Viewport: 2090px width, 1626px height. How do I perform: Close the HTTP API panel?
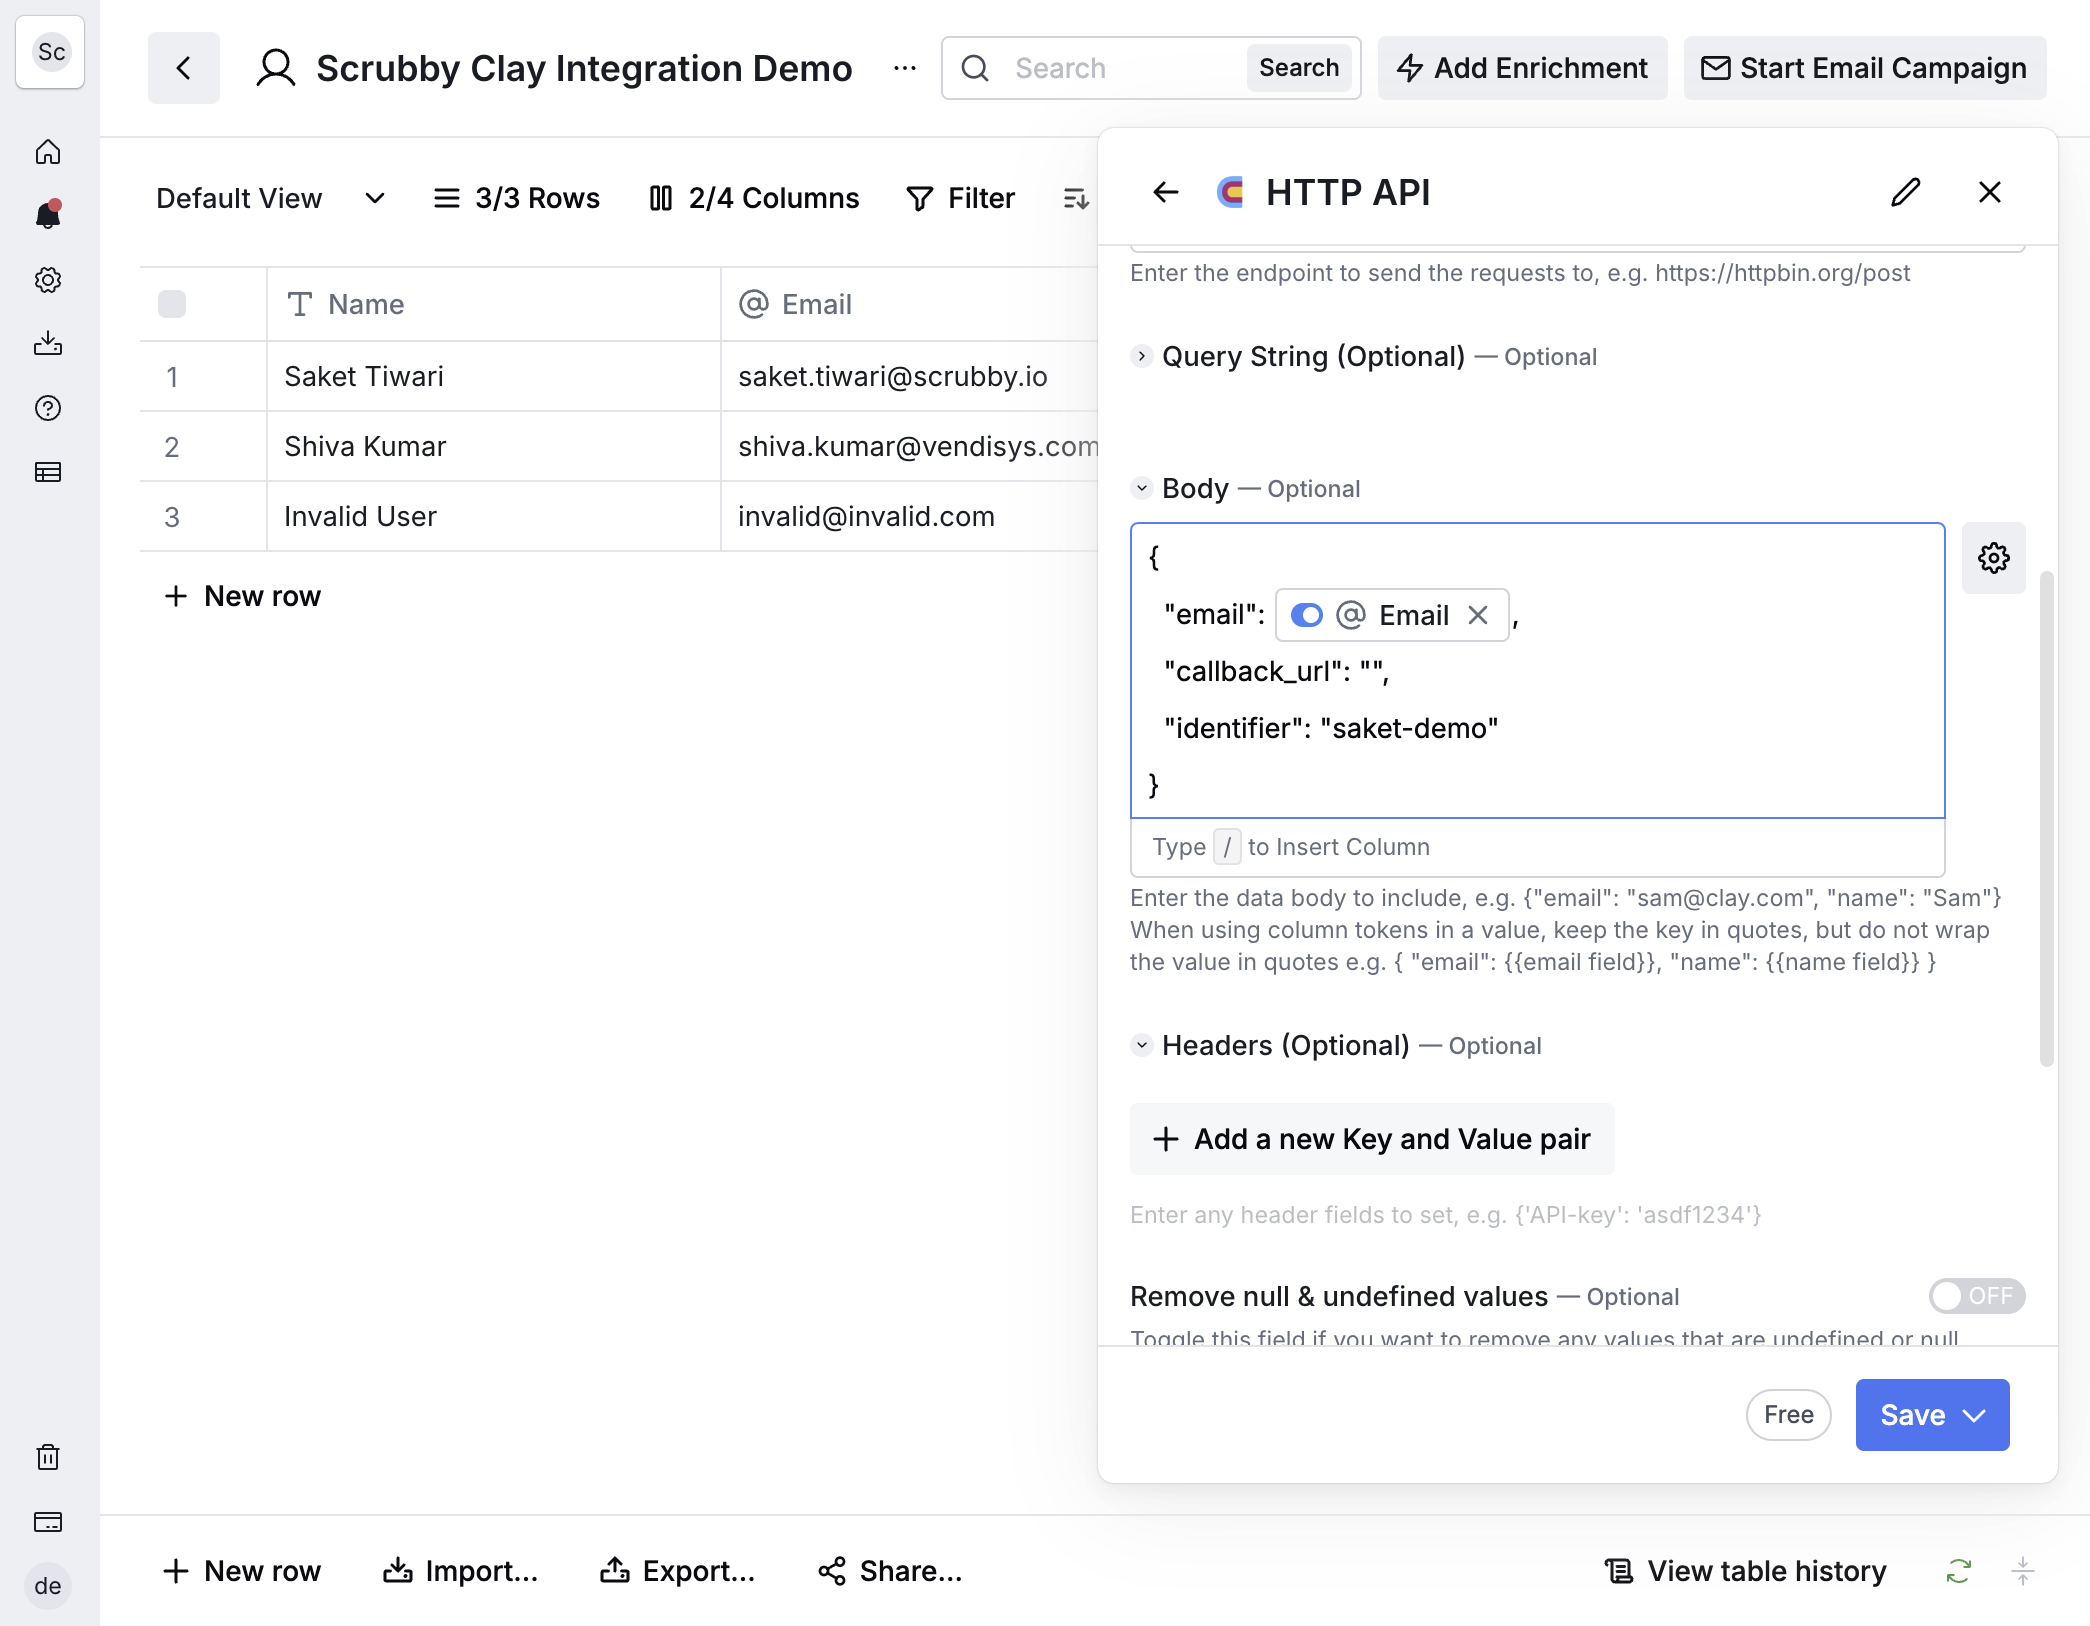pos(1990,192)
